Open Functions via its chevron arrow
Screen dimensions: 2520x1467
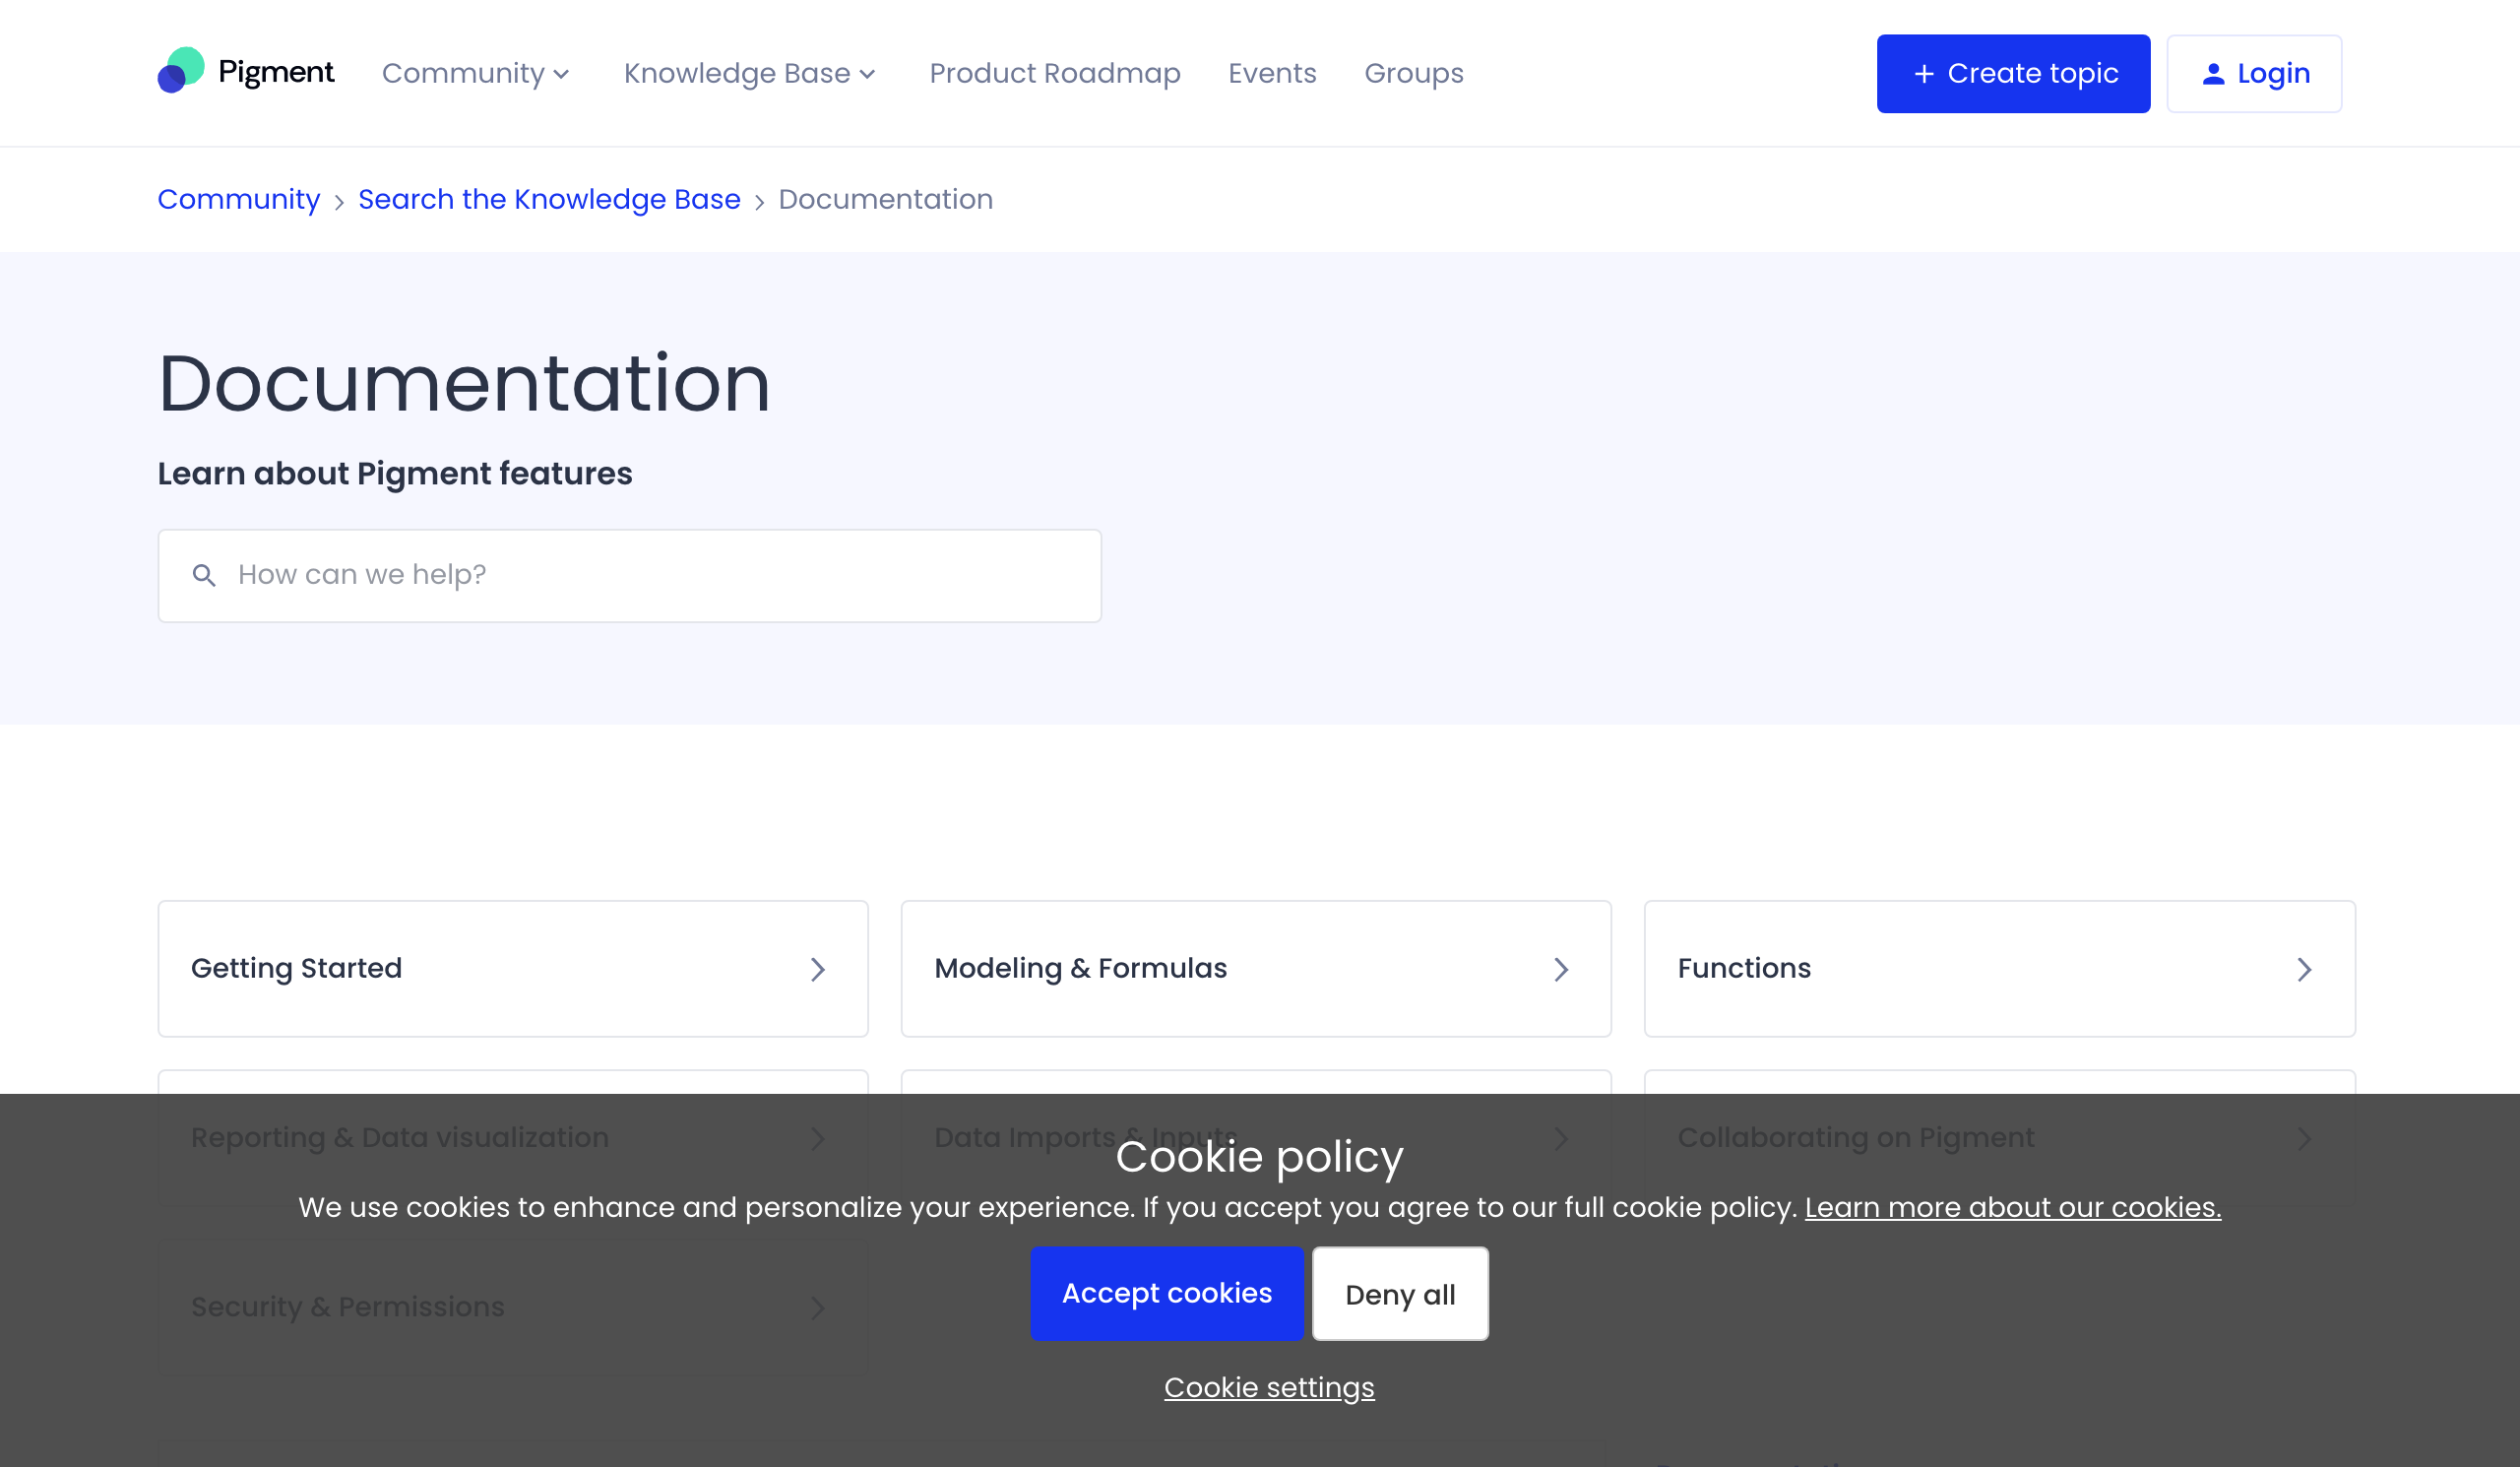[2304, 969]
